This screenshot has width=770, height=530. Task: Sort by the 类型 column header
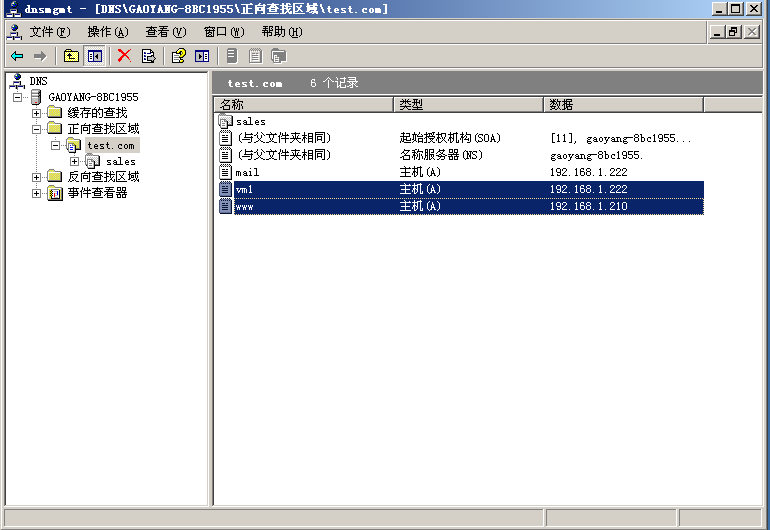[468, 105]
